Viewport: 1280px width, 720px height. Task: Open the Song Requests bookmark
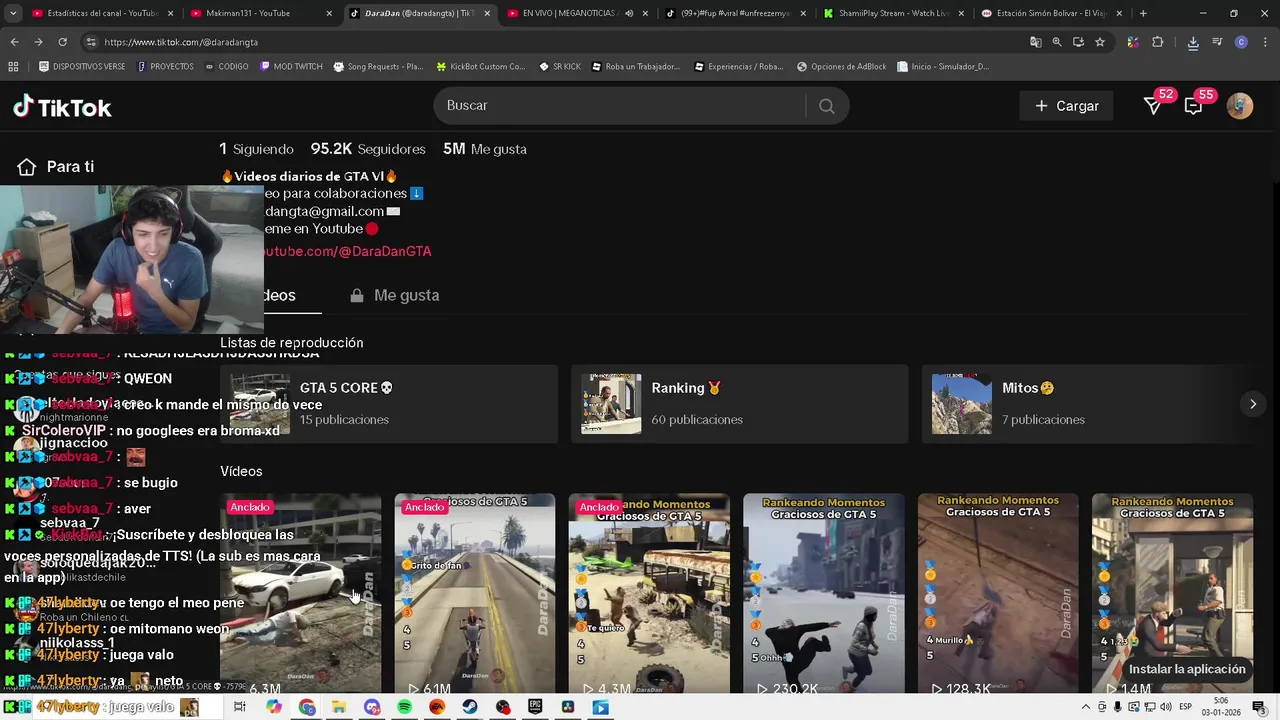coord(378,66)
